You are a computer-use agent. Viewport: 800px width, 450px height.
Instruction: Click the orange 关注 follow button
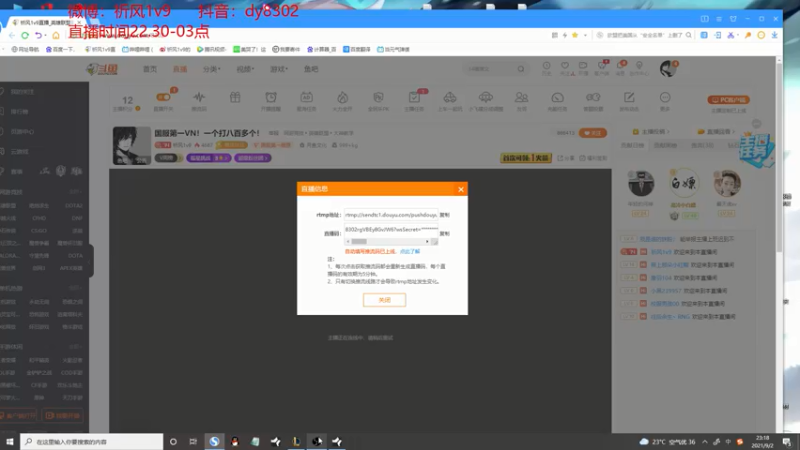(x=593, y=133)
